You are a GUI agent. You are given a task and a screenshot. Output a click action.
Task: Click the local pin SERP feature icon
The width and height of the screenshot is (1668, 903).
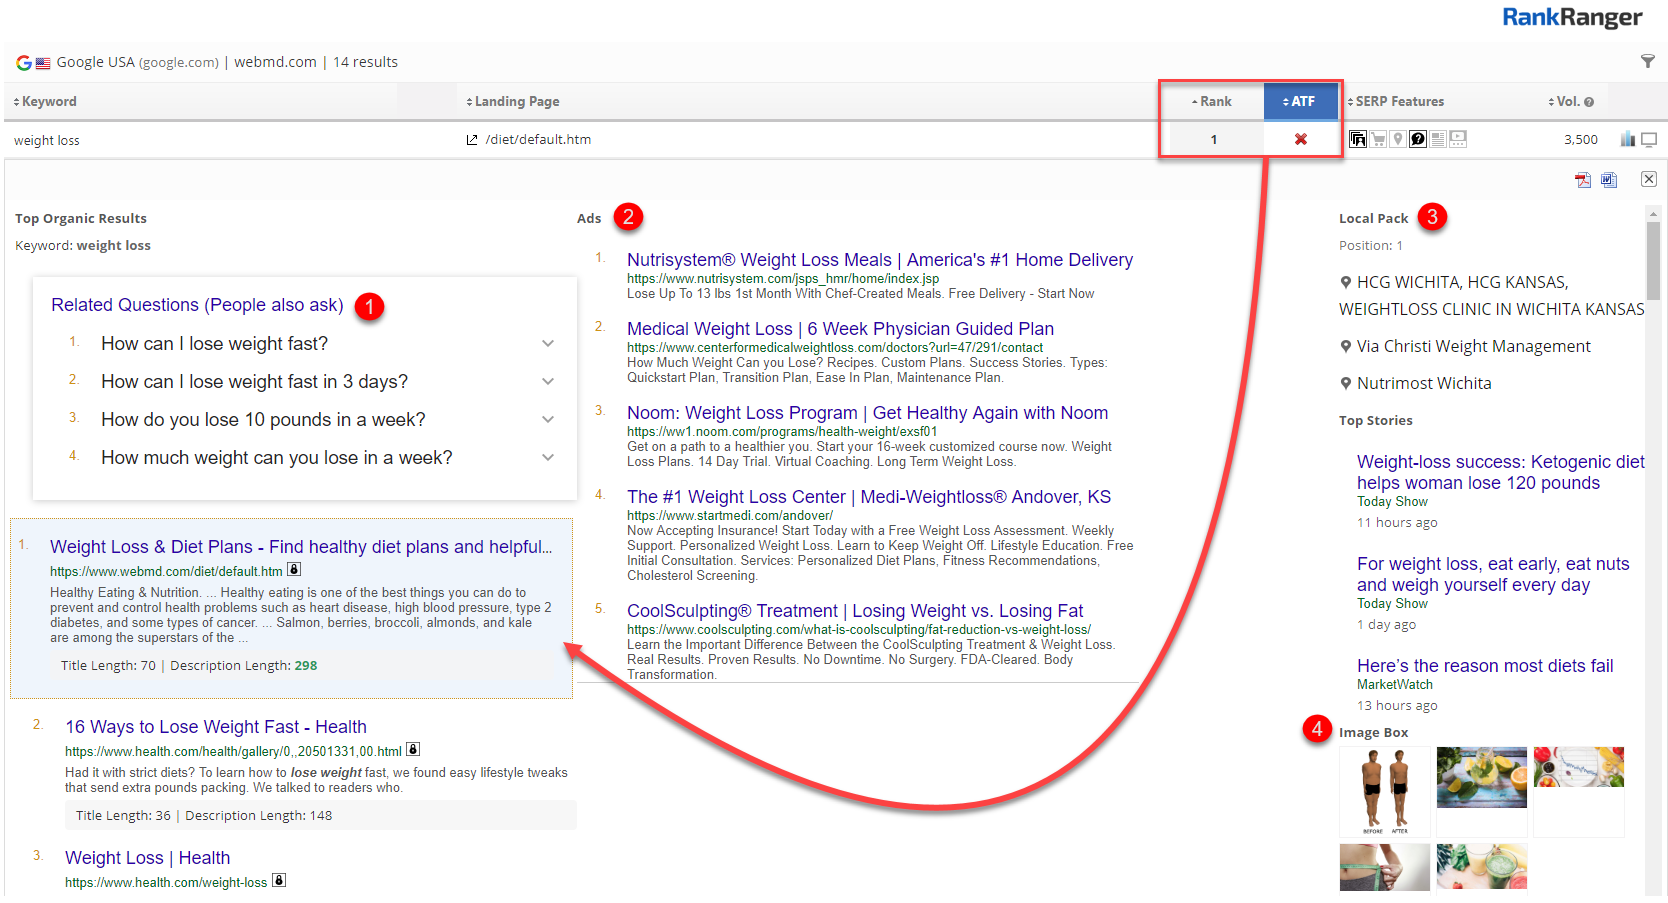click(1397, 139)
